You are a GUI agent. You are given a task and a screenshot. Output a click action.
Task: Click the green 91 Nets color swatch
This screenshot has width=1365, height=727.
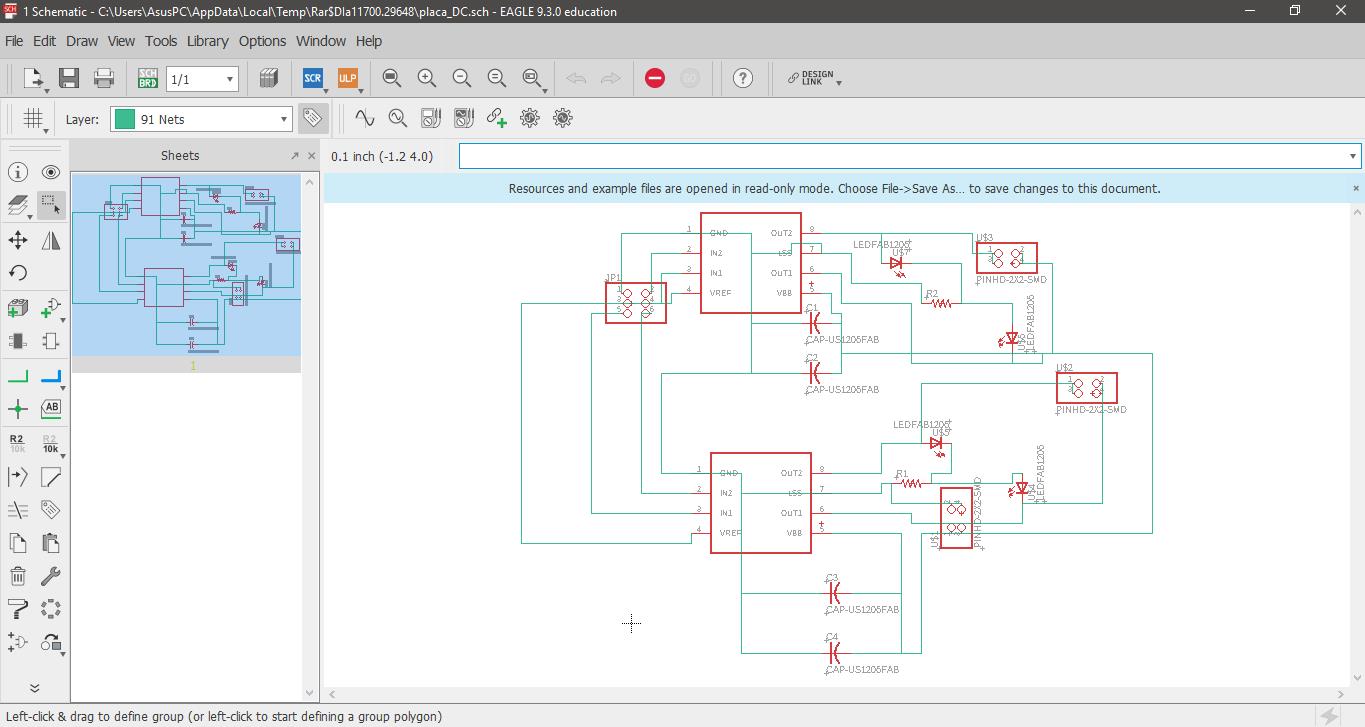coord(125,119)
